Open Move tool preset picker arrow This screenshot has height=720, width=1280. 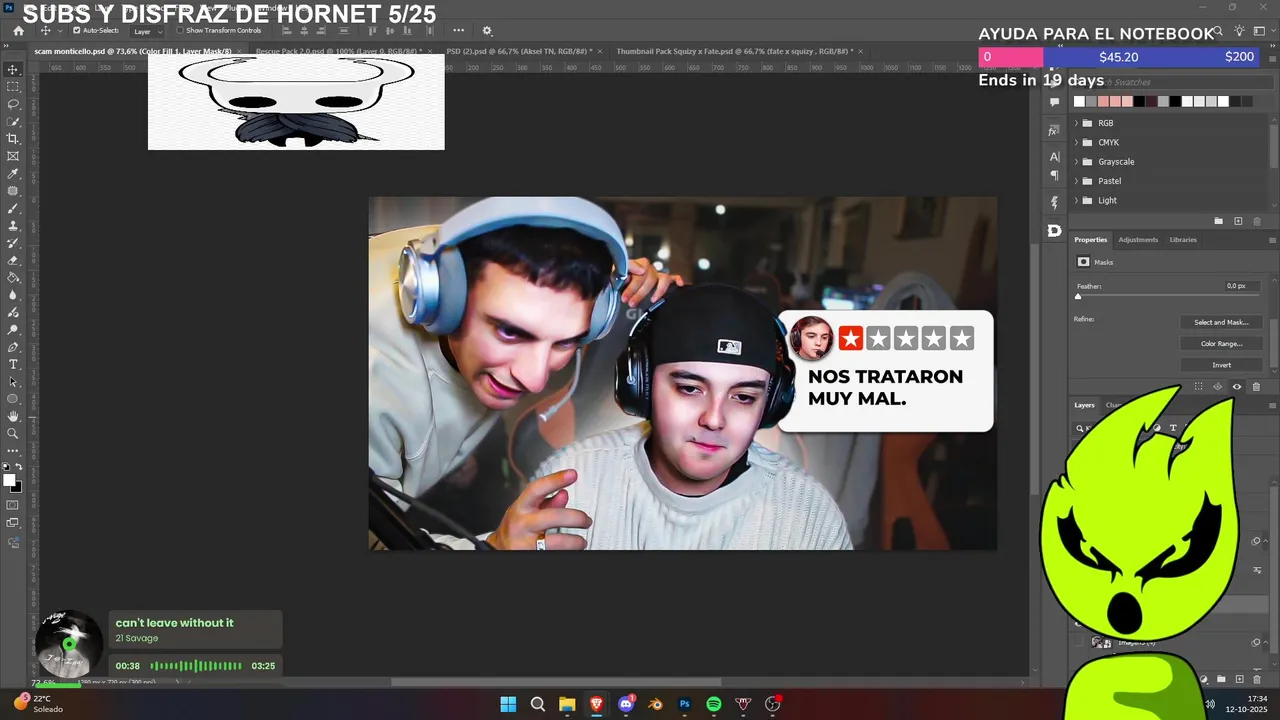(x=59, y=31)
